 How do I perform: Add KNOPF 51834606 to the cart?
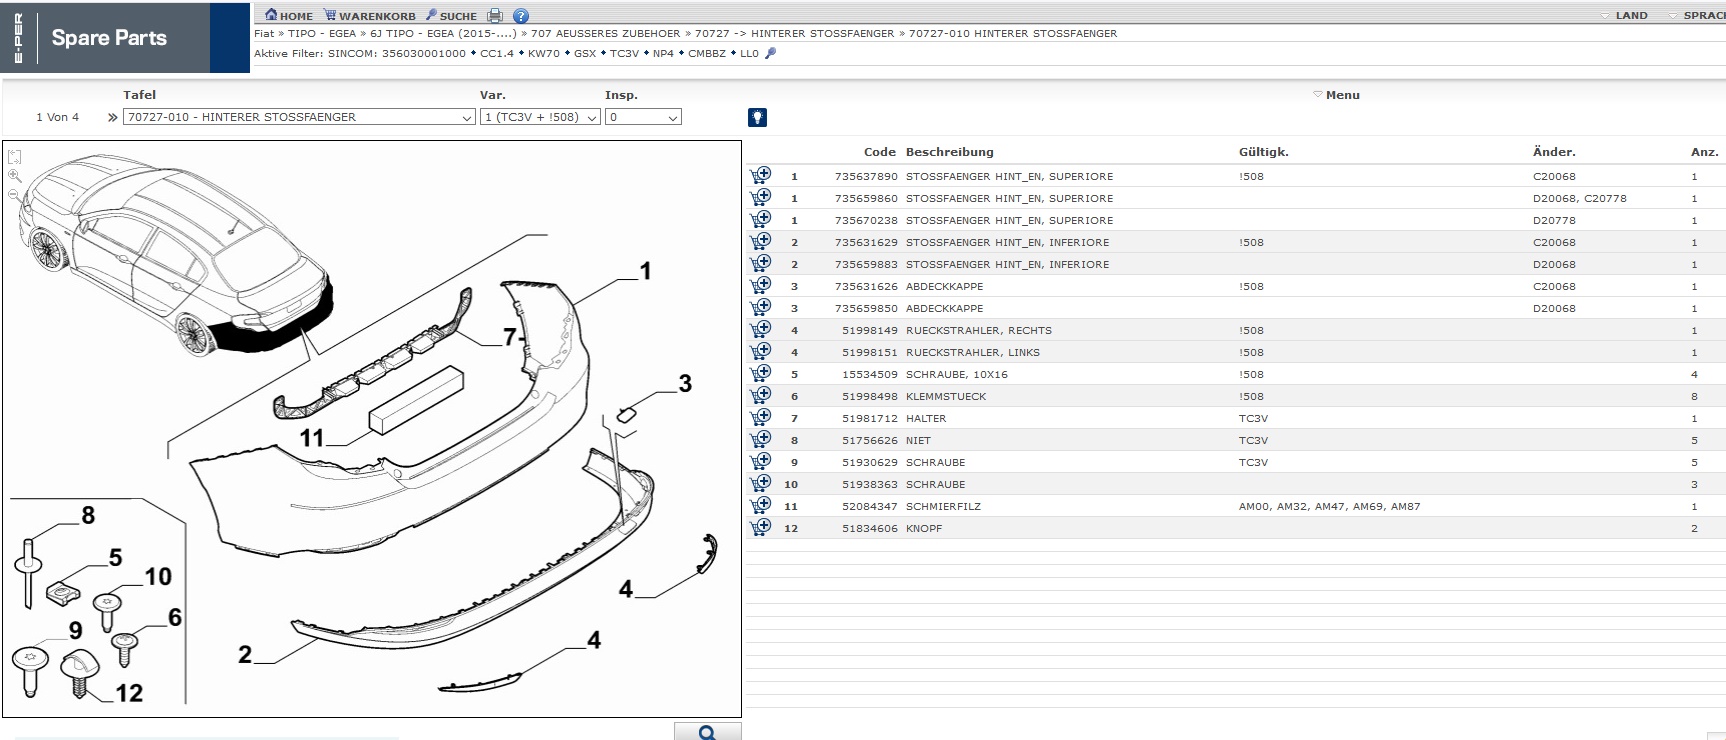(x=761, y=527)
